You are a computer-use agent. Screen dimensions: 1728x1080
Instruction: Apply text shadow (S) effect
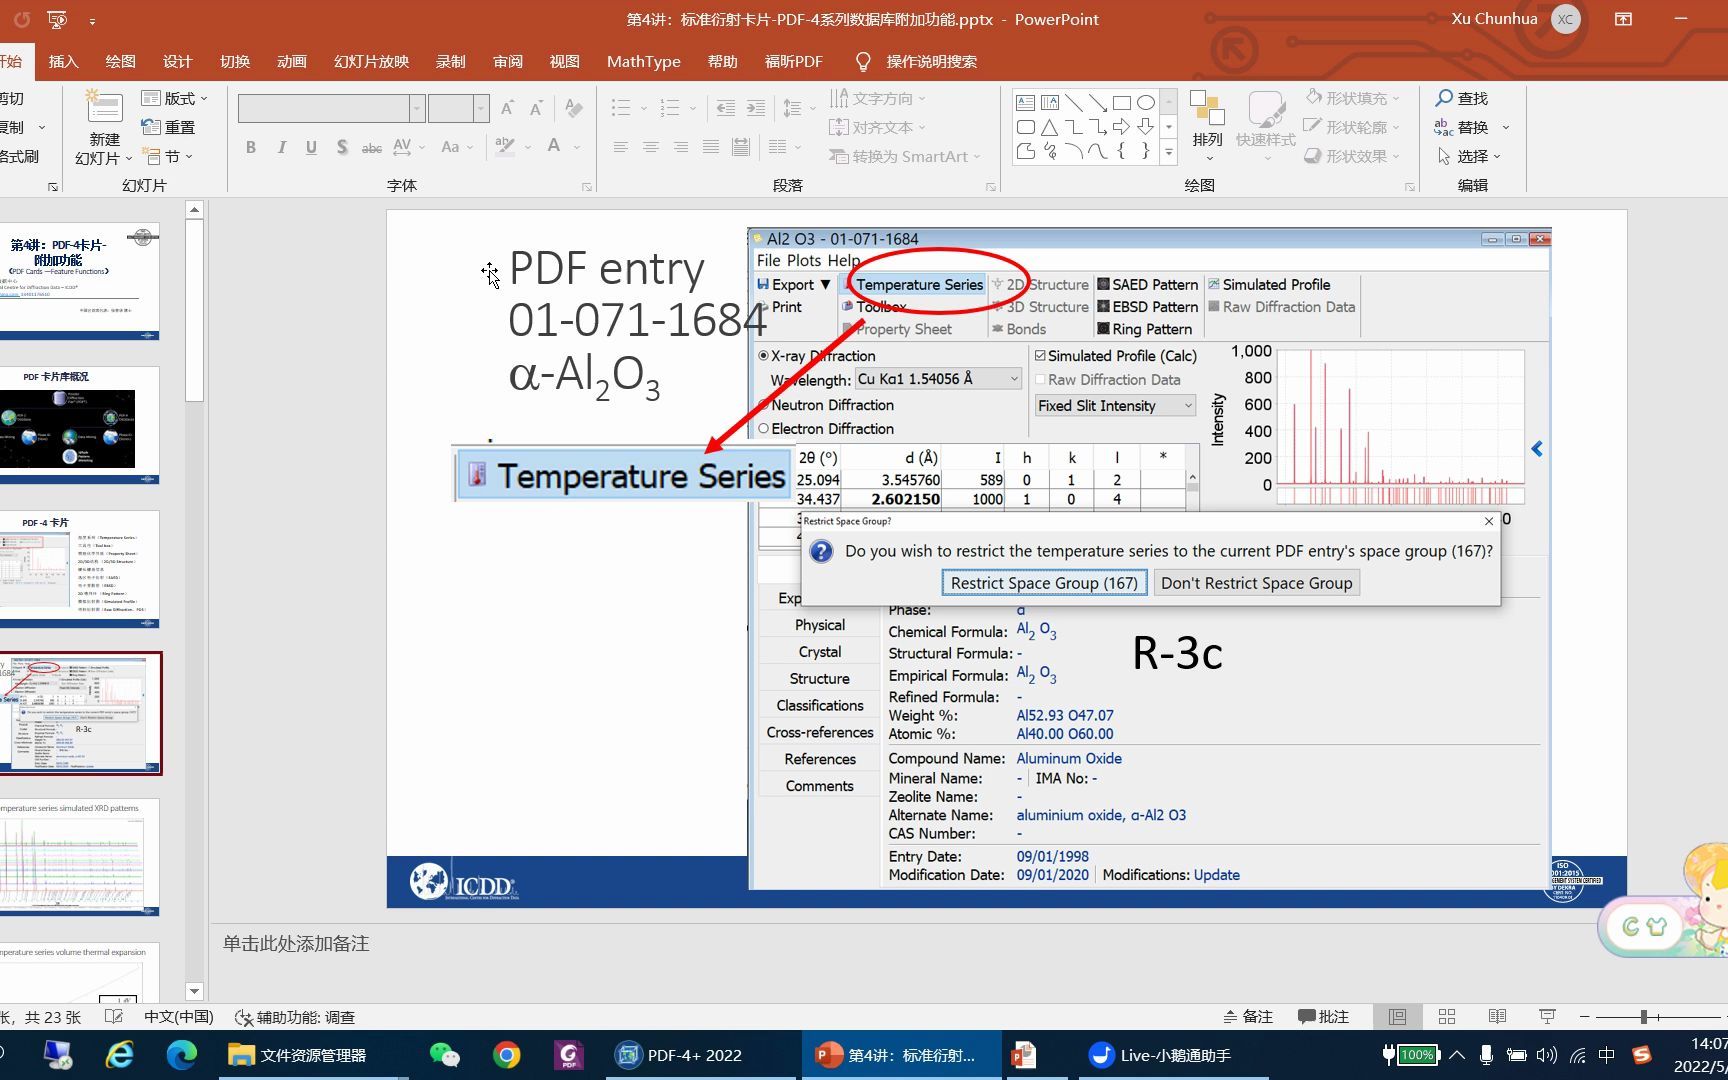342,147
